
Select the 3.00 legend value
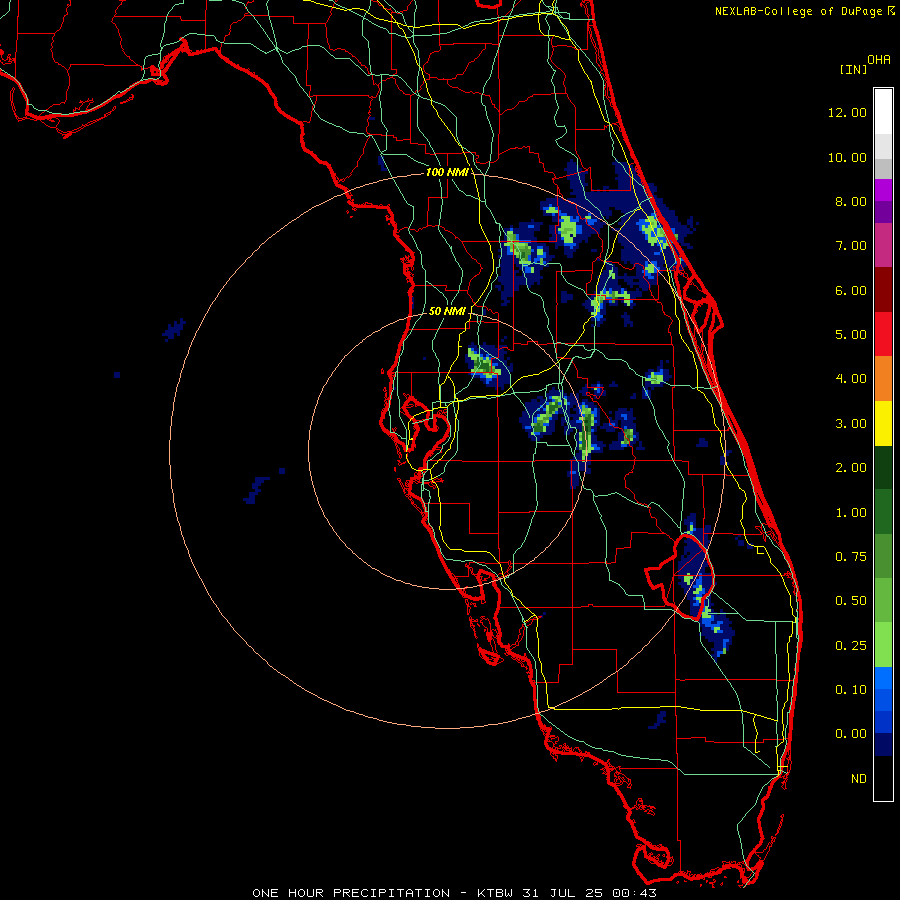click(x=851, y=424)
